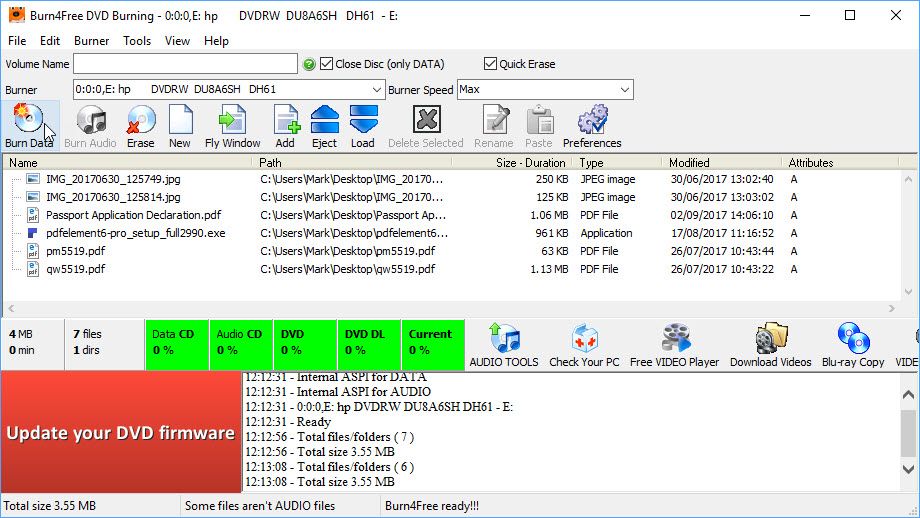Viewport: 920px width, 518px height.
Task: Create a new compilation with New icon
Action: click(x=180, y=126)
